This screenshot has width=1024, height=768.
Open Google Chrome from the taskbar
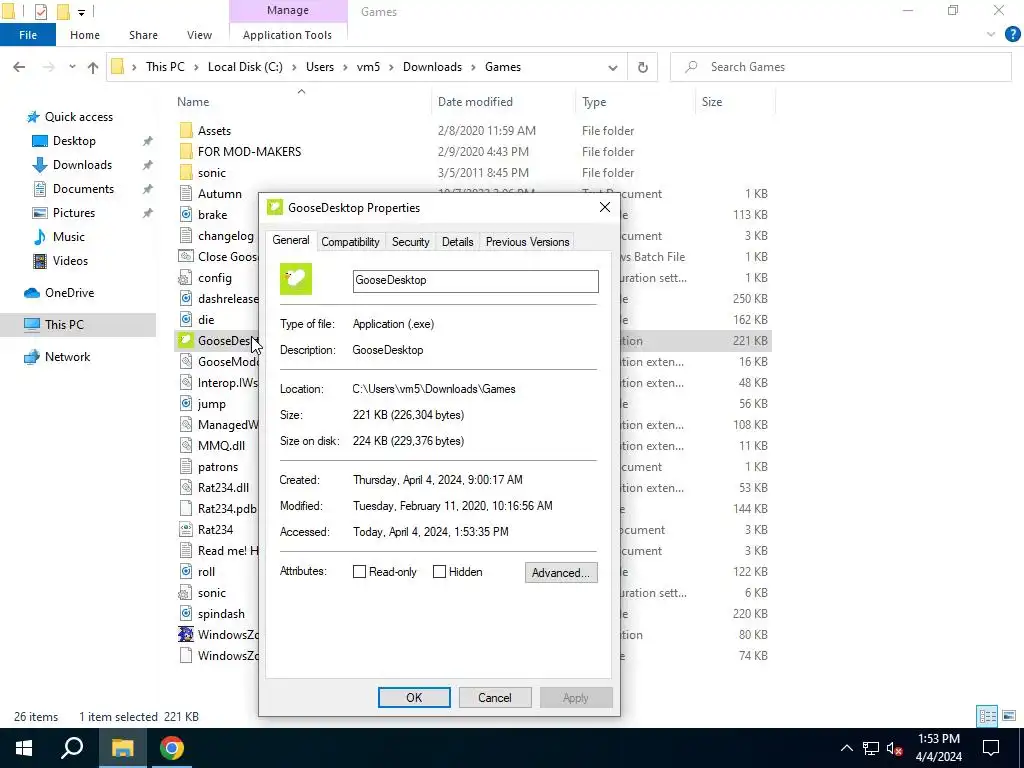coord(172,748)
